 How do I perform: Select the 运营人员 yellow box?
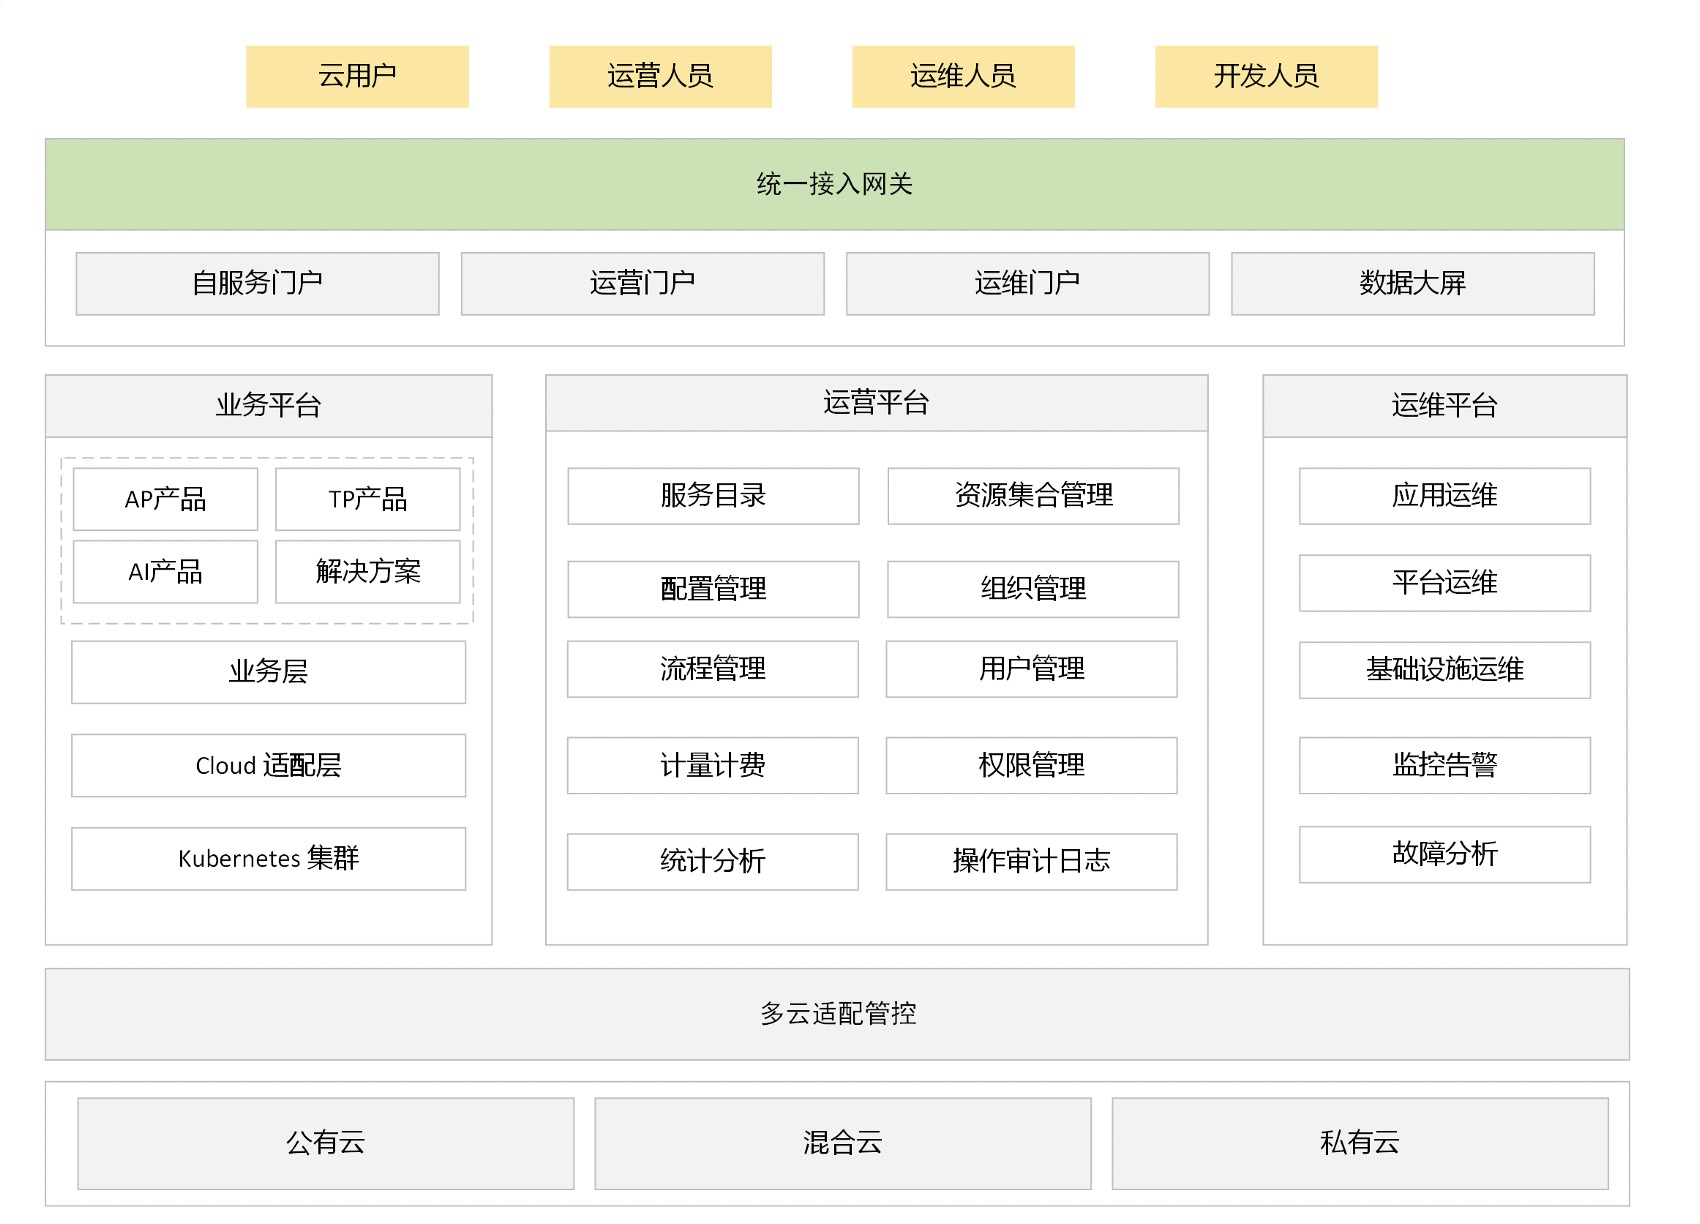click(x=660, y=76)
